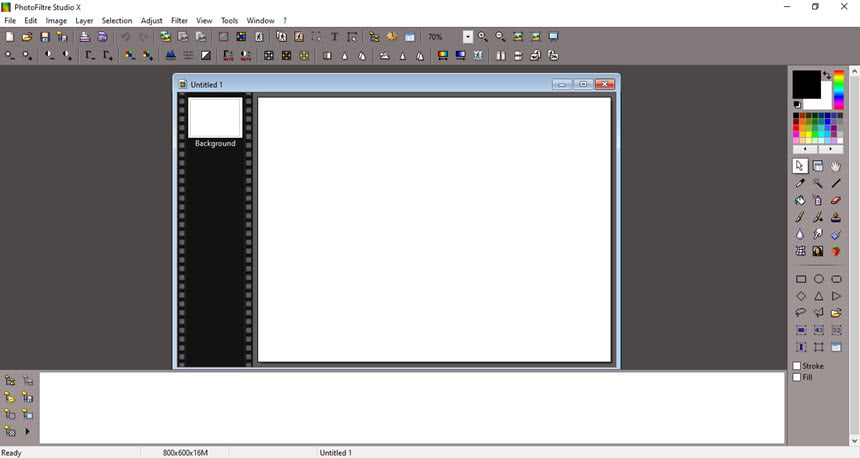Click the 3:2 ratio selection icon
The image size is (860, 458).
836,330
